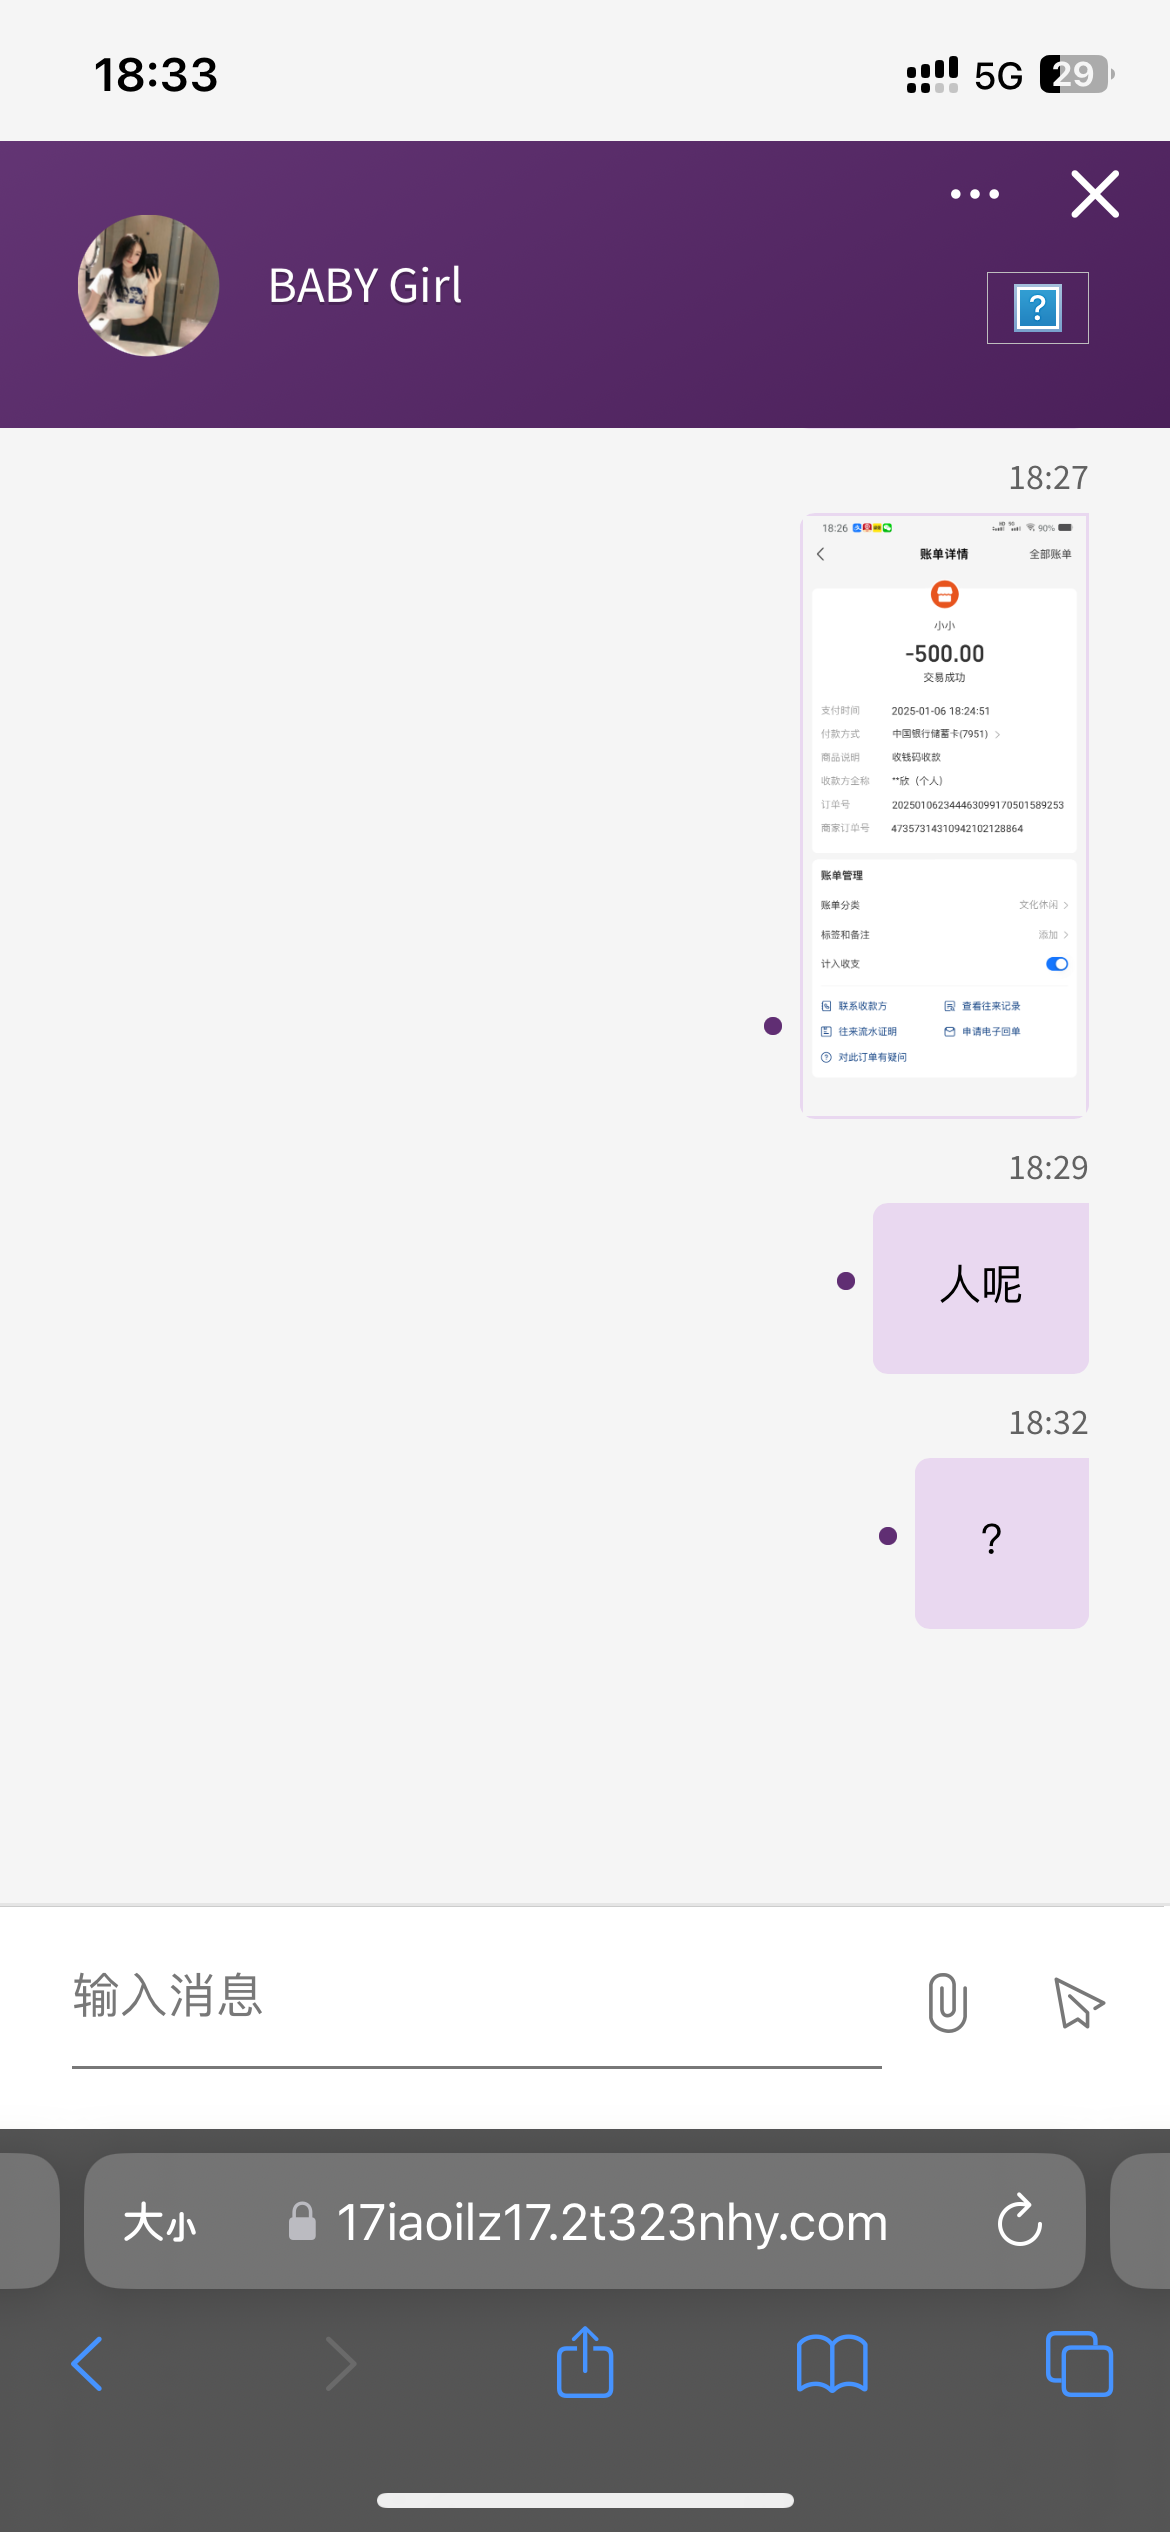Tap the BABY Girl profile avatar
The width and height of the screenshot is (1170, 2532).
click(149, 286)
